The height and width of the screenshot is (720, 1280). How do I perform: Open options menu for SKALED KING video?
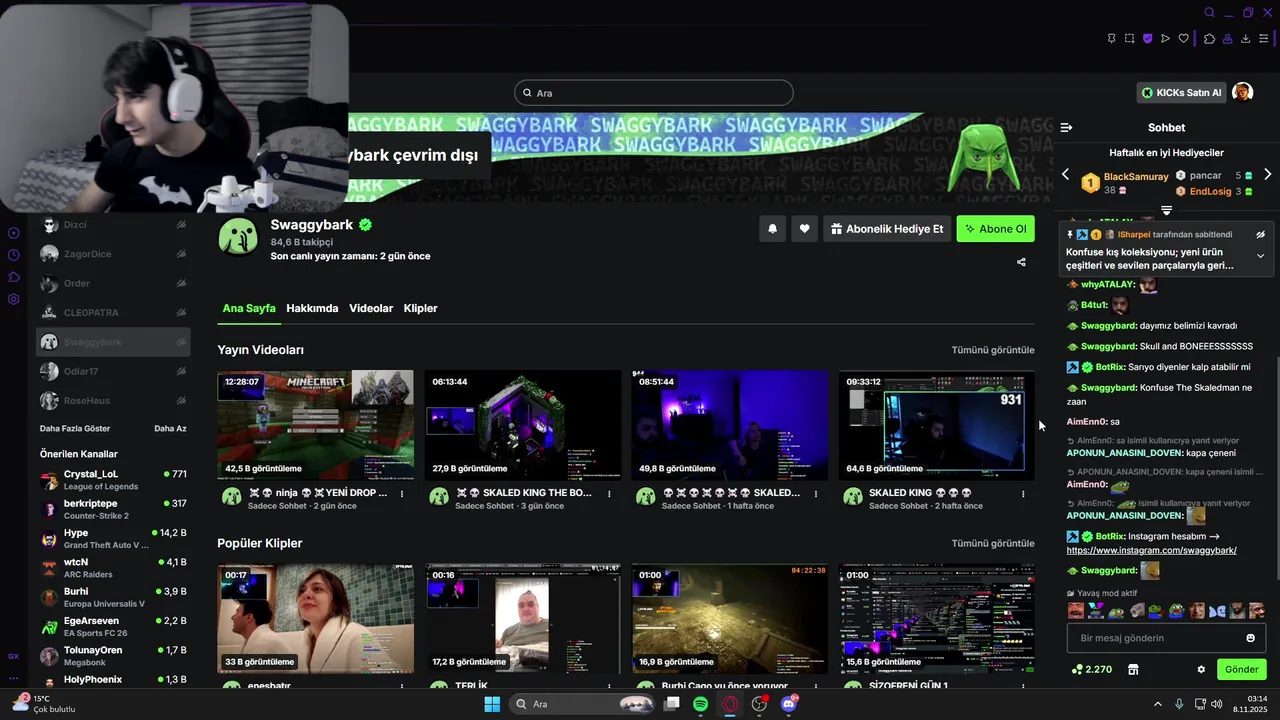[x=1022, y=493]
